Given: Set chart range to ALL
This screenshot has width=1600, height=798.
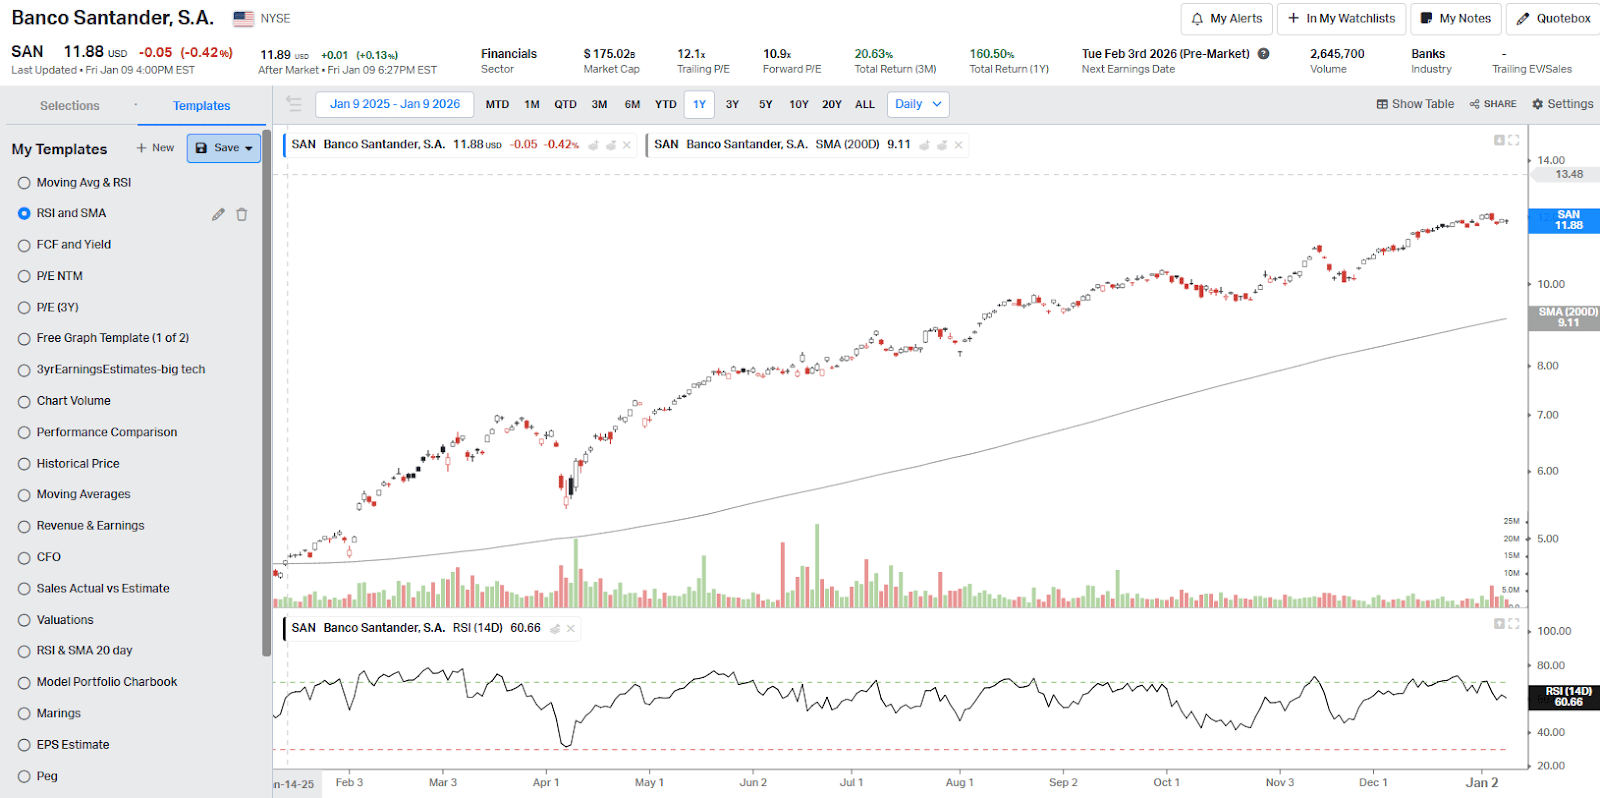Looking at the screenshot, I should (865, 104).
